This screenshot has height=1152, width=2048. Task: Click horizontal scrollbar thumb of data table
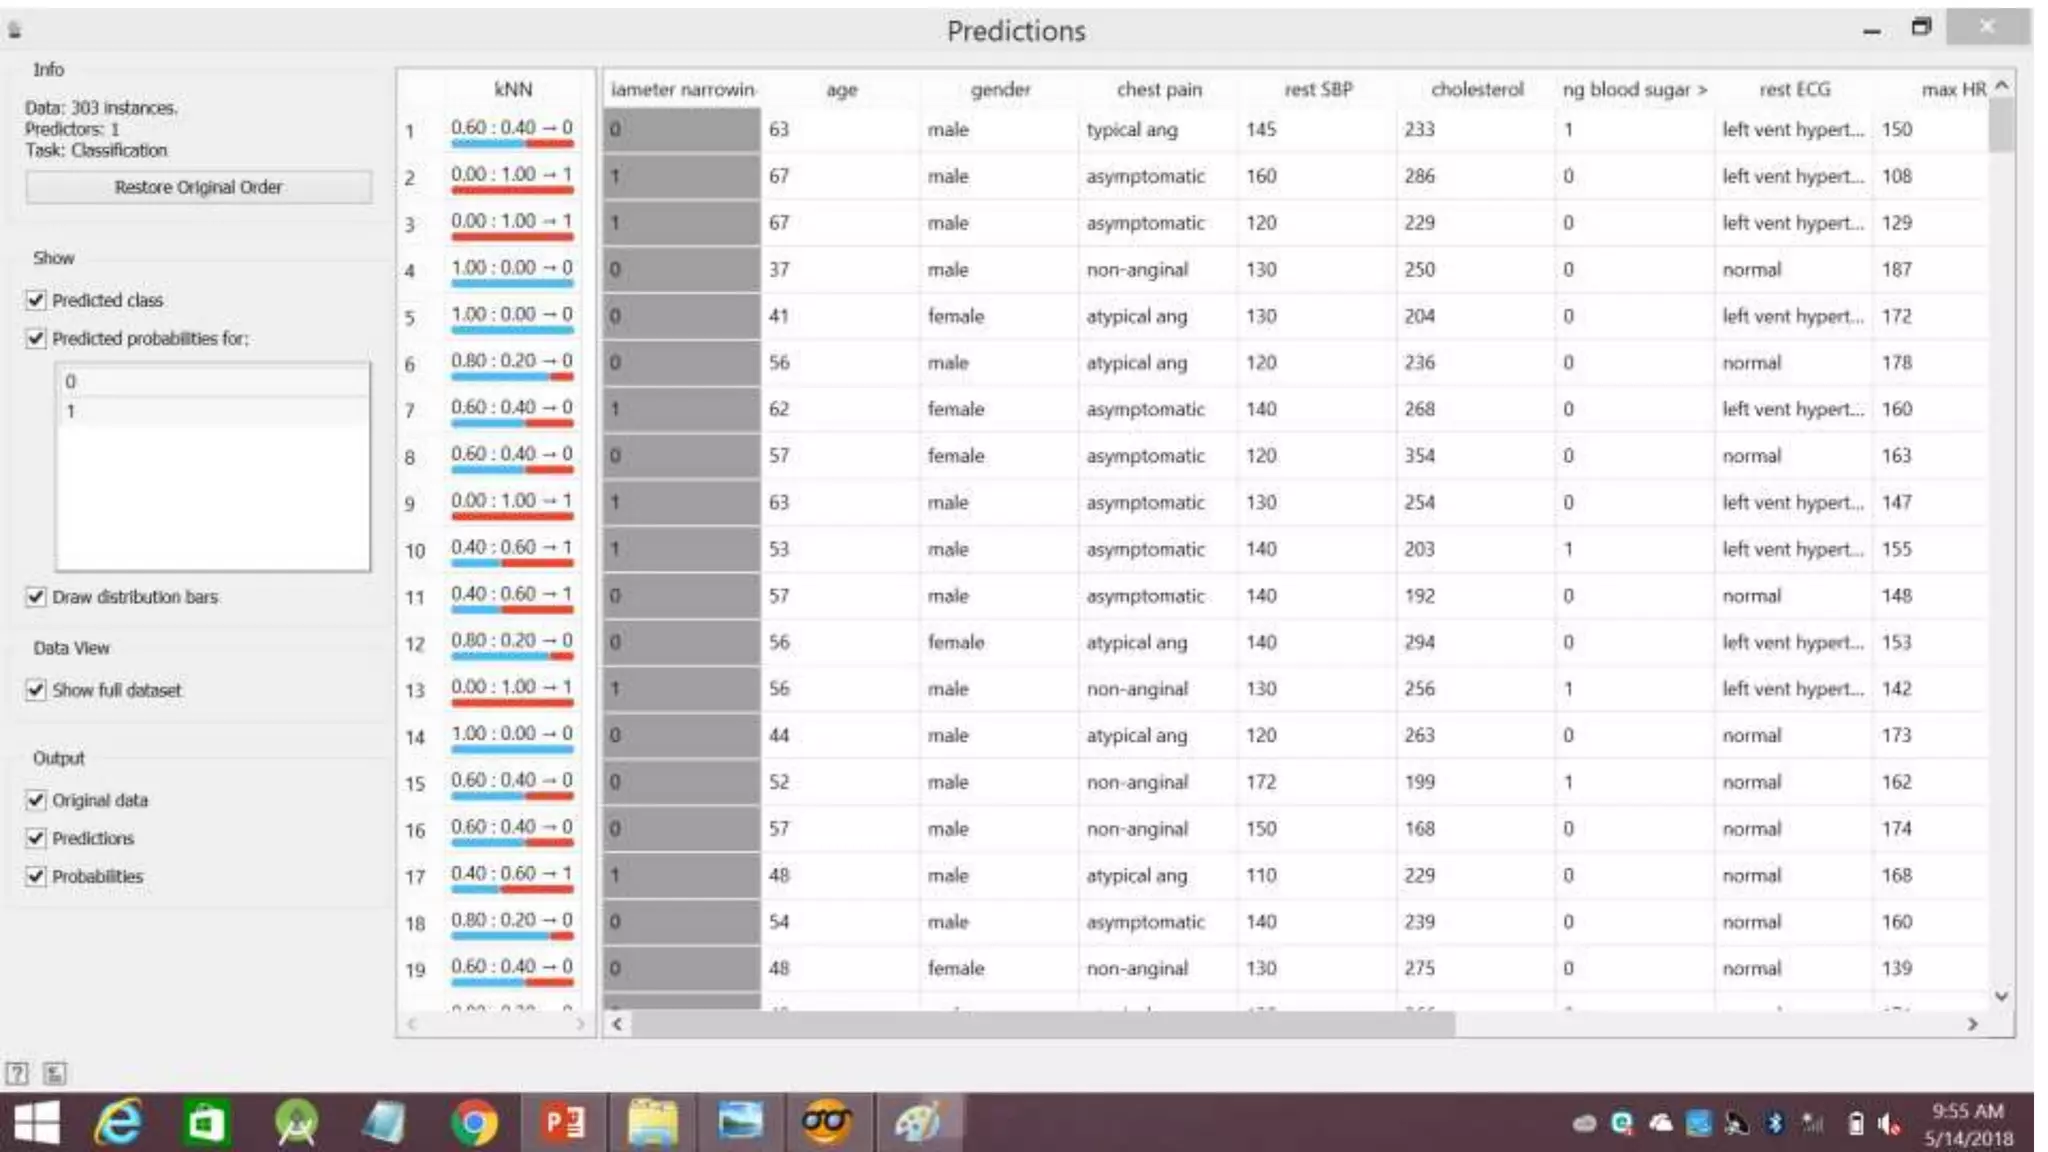[1042, 1024]
